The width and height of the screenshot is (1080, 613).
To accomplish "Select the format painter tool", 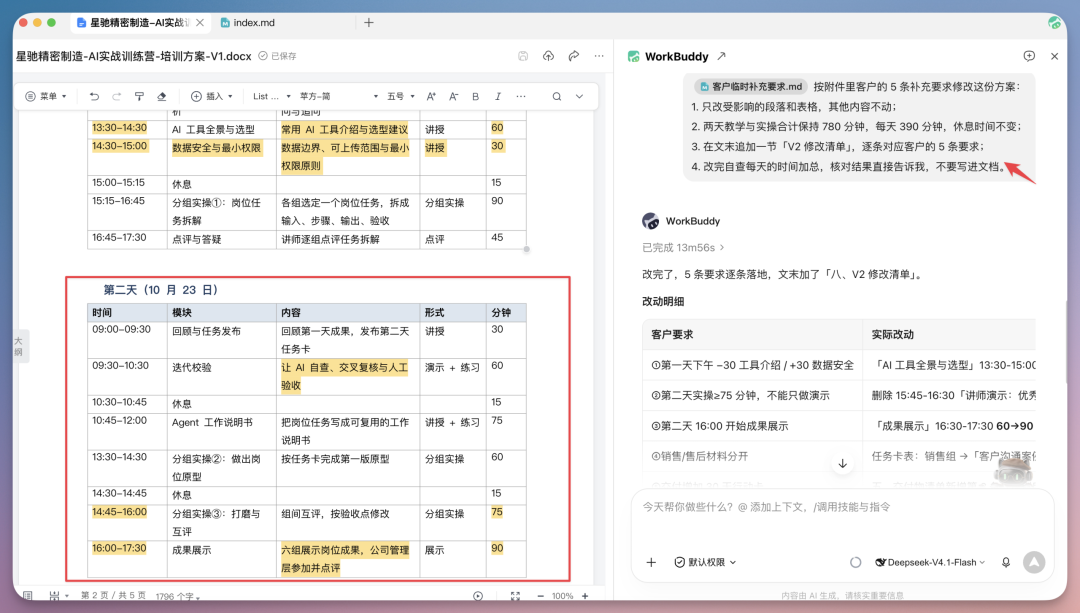I will point(139,96).
